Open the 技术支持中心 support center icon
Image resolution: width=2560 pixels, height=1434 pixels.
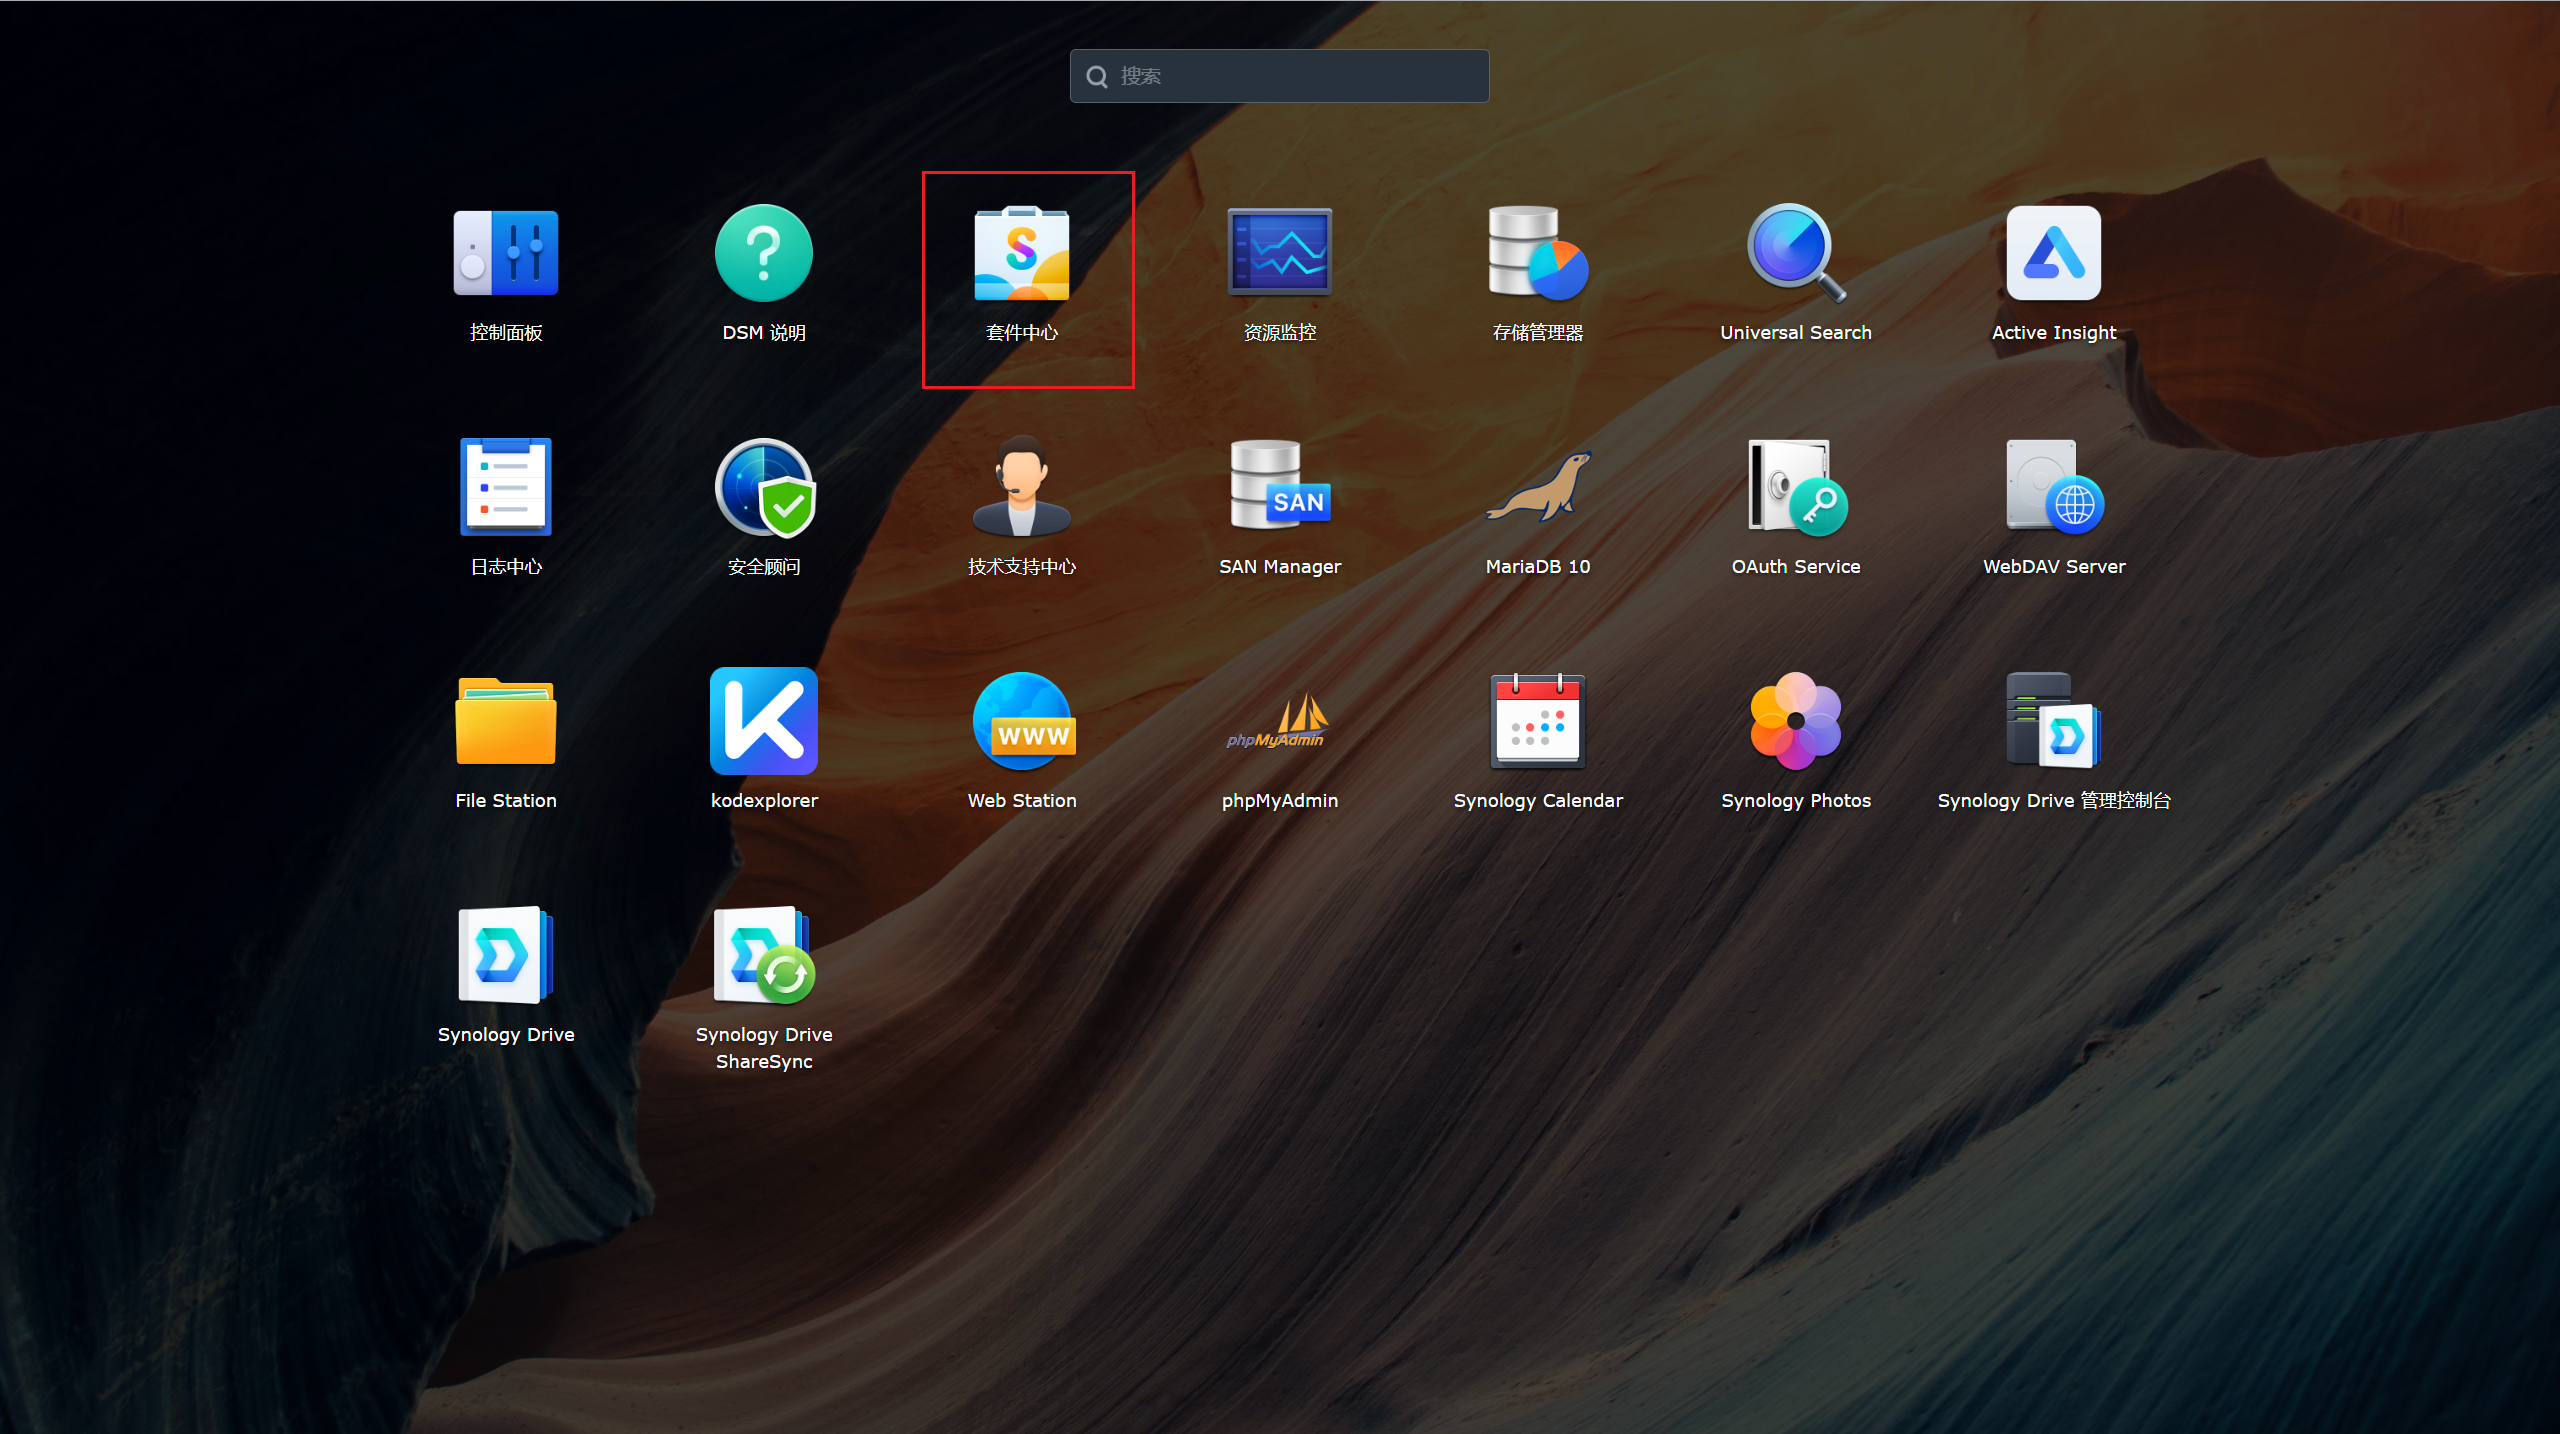1022,487
